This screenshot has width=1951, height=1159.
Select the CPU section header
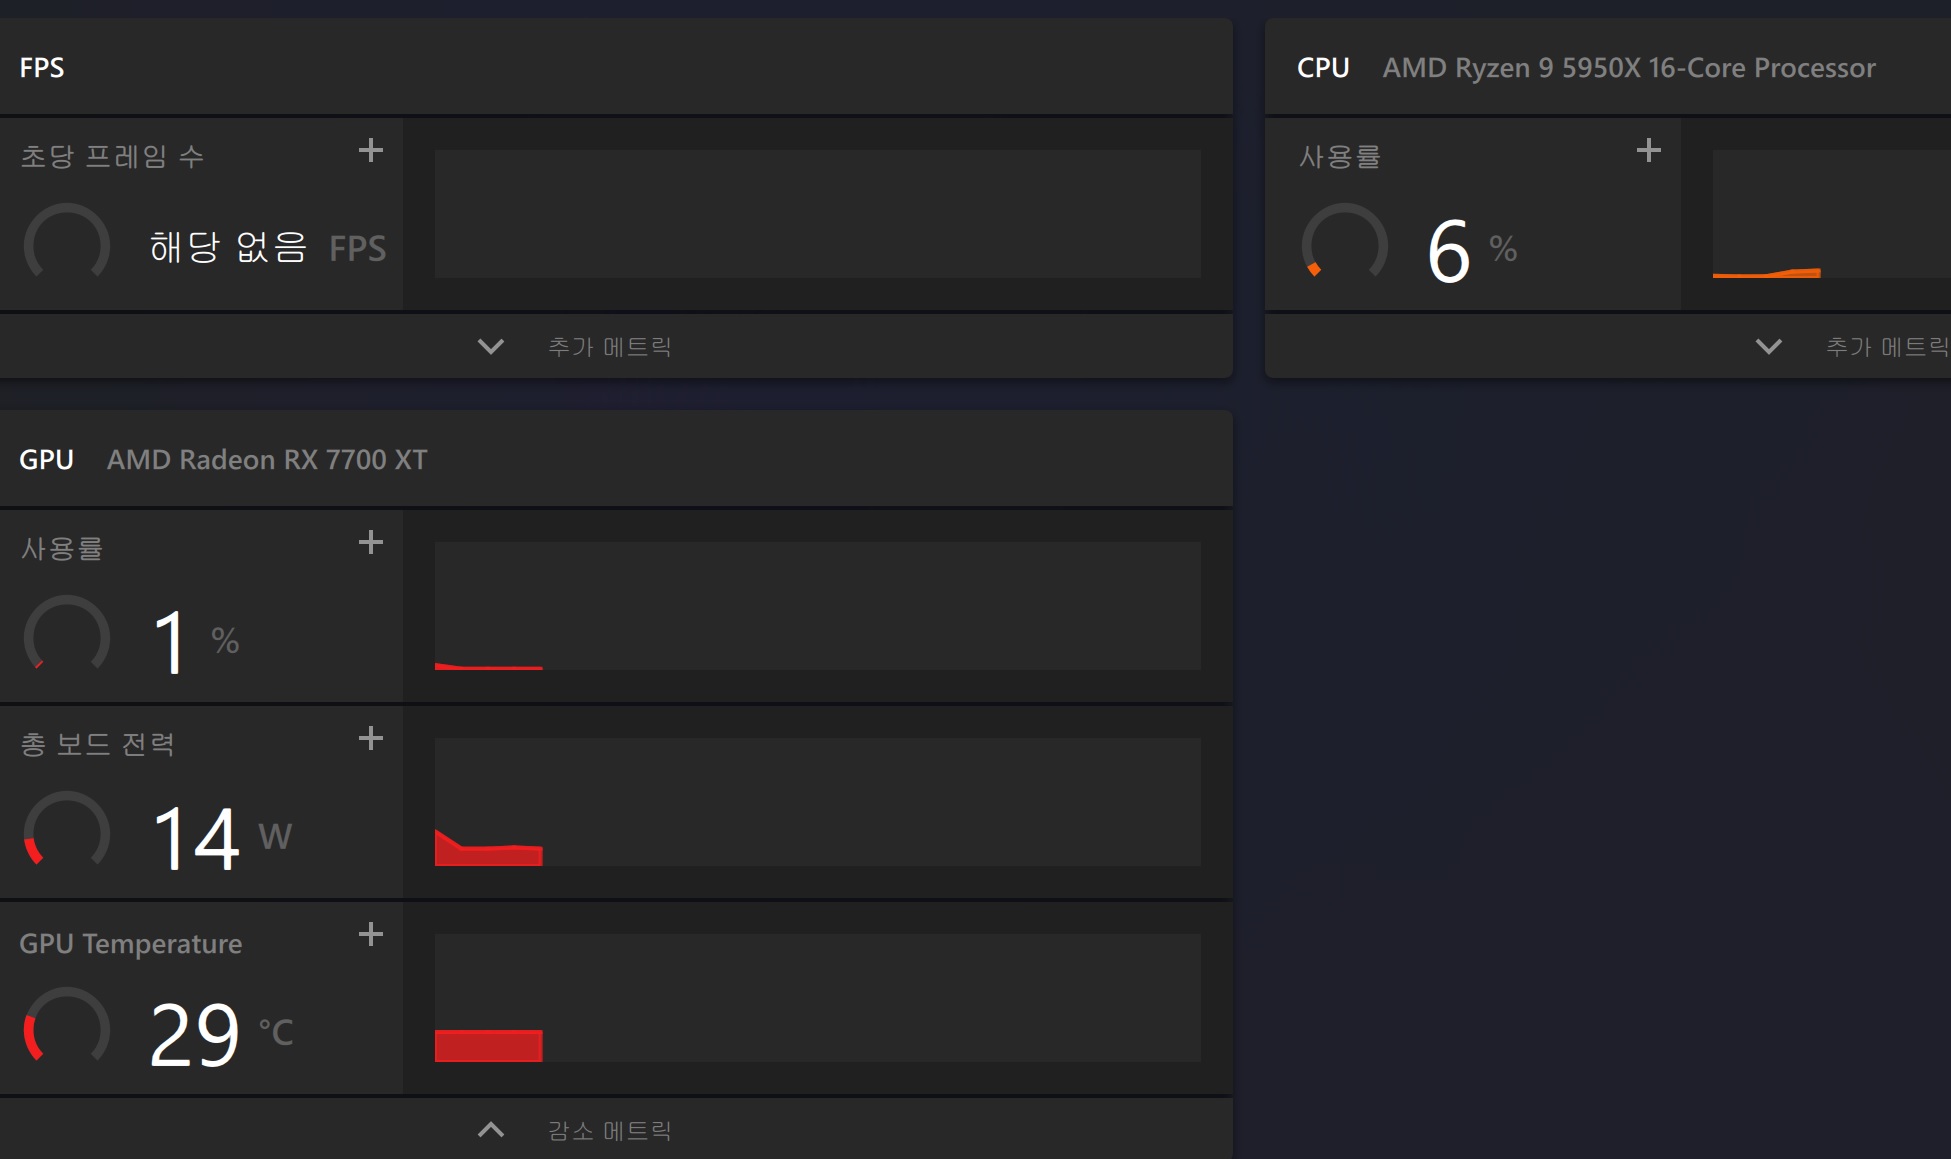(1608, 67)
